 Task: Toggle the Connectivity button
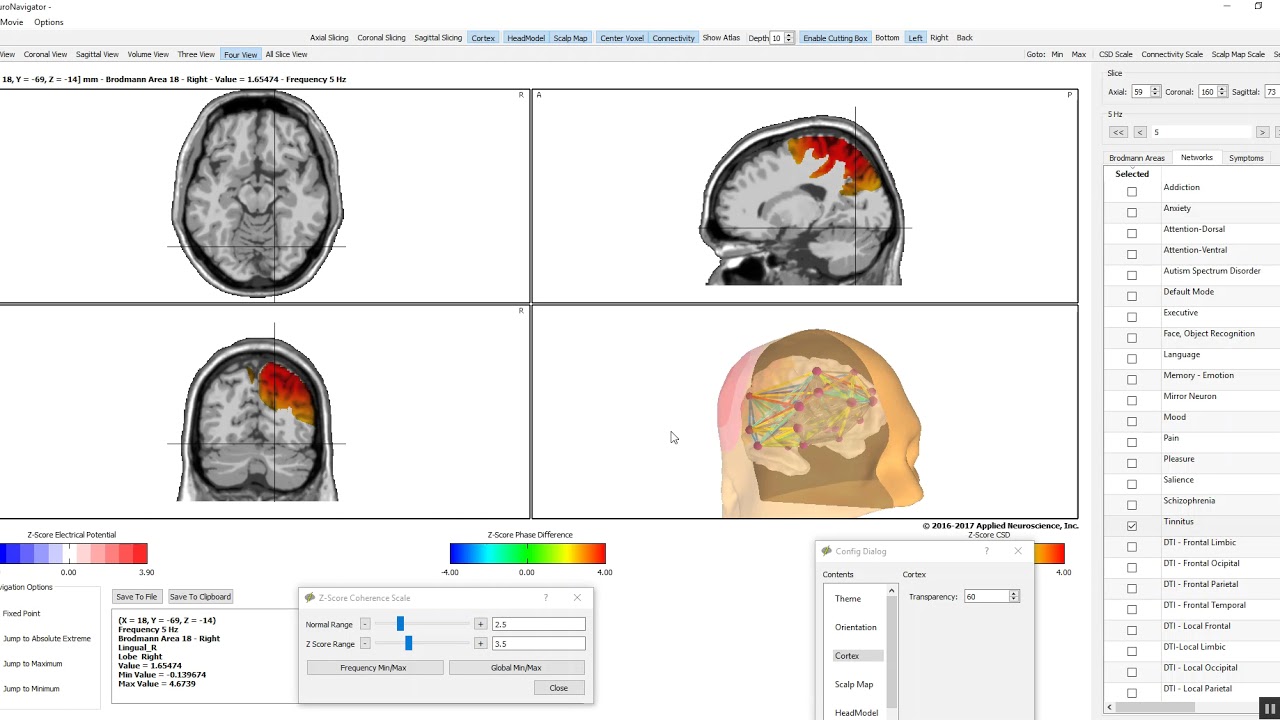673,38
